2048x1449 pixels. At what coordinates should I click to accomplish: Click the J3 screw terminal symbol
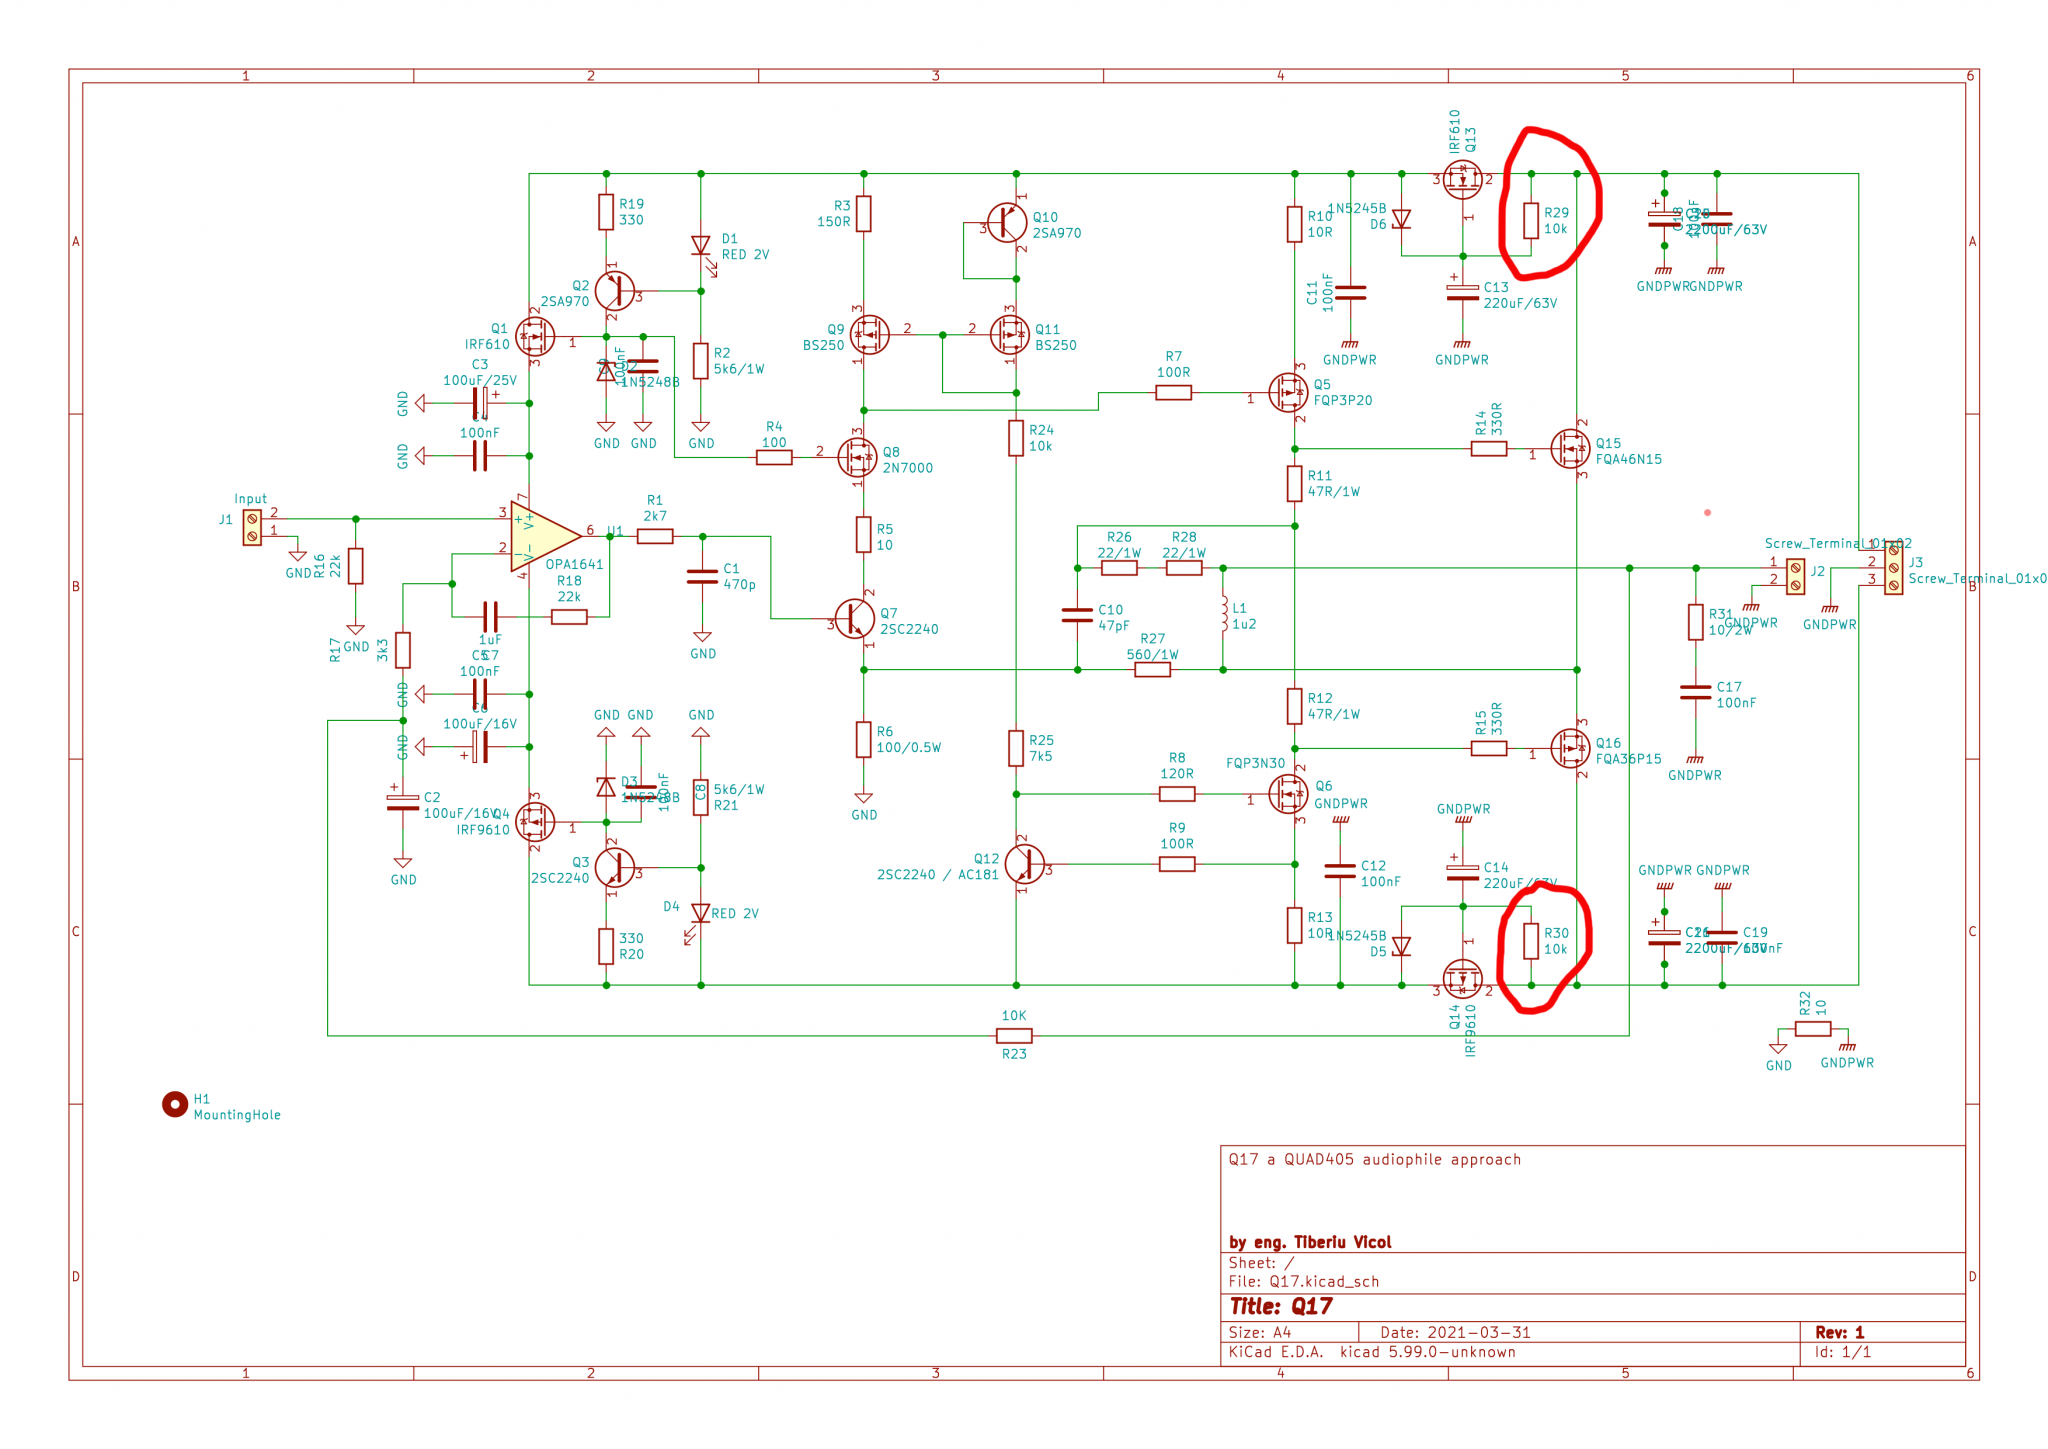1894,568
